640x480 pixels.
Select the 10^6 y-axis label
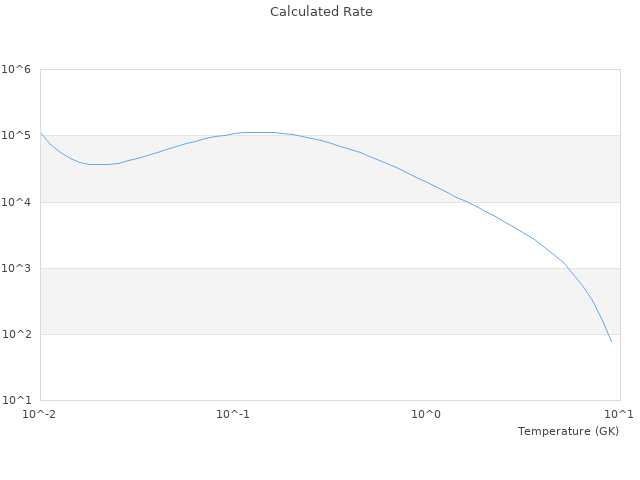16,69
